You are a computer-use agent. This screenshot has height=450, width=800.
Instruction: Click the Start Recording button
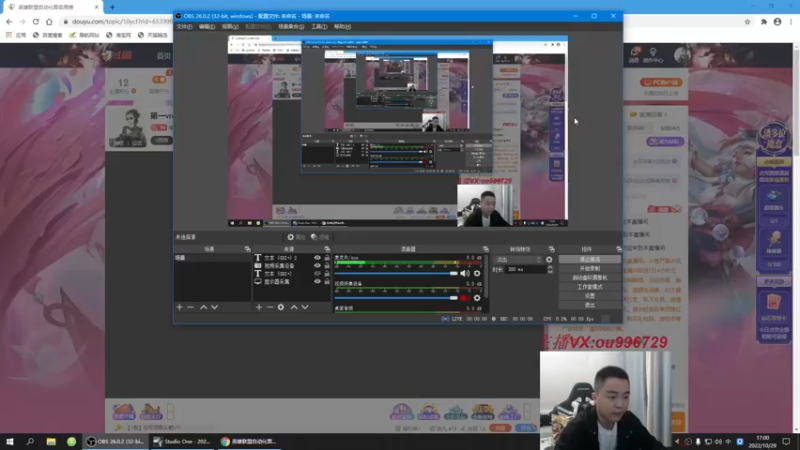tap(589, 268)
